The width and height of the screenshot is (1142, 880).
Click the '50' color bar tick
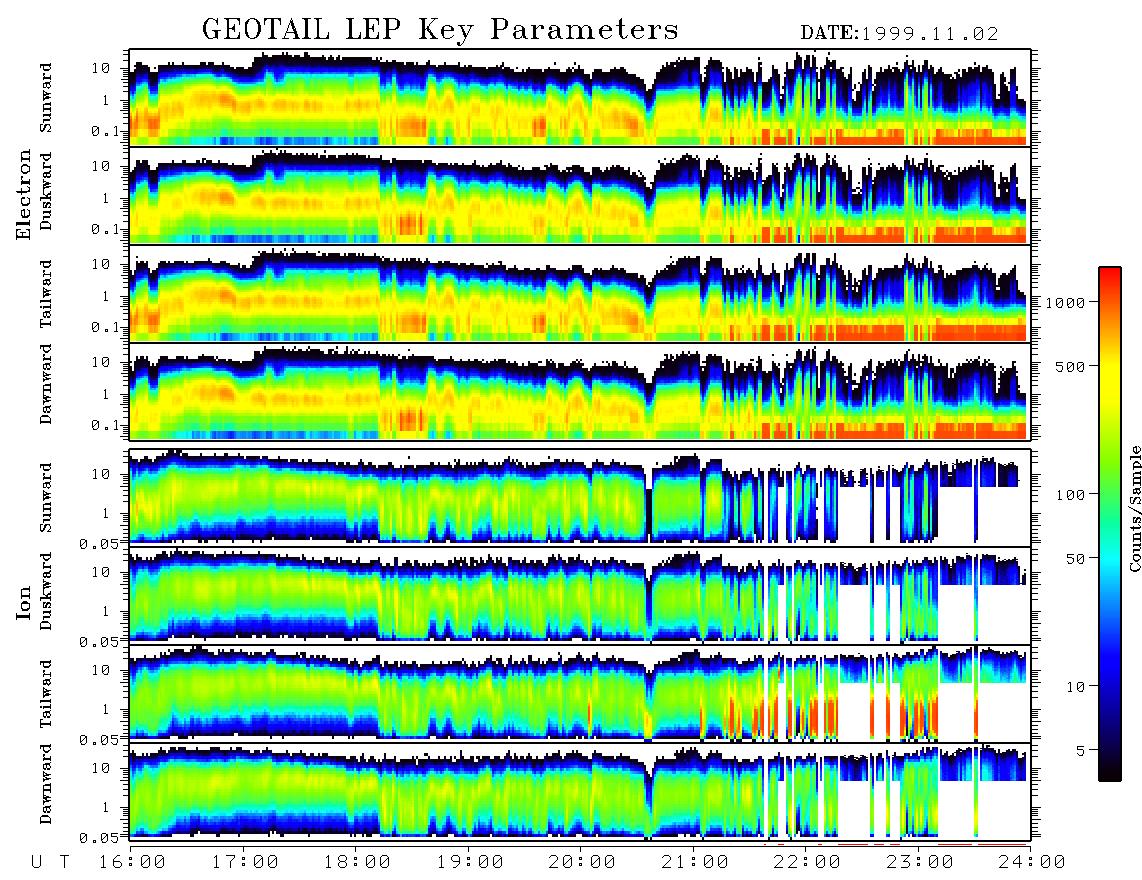[1075, 559]
